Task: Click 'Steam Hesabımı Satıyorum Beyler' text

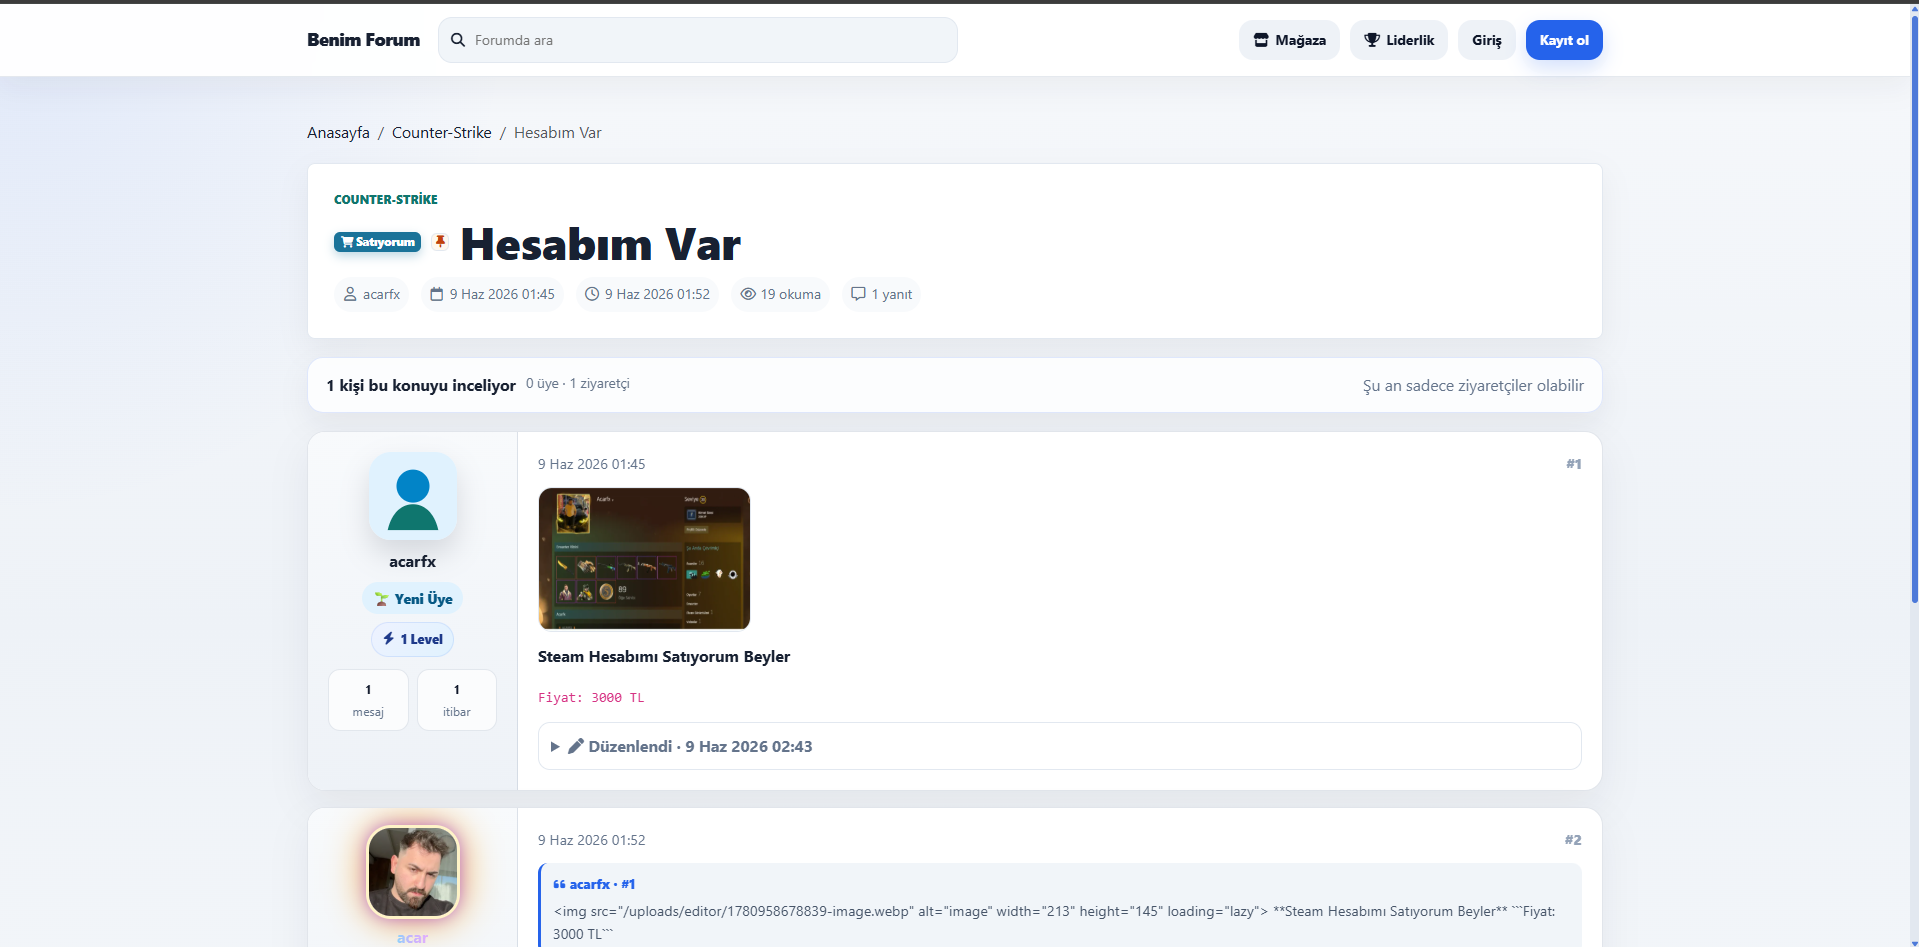Action: tap(664, 657)
